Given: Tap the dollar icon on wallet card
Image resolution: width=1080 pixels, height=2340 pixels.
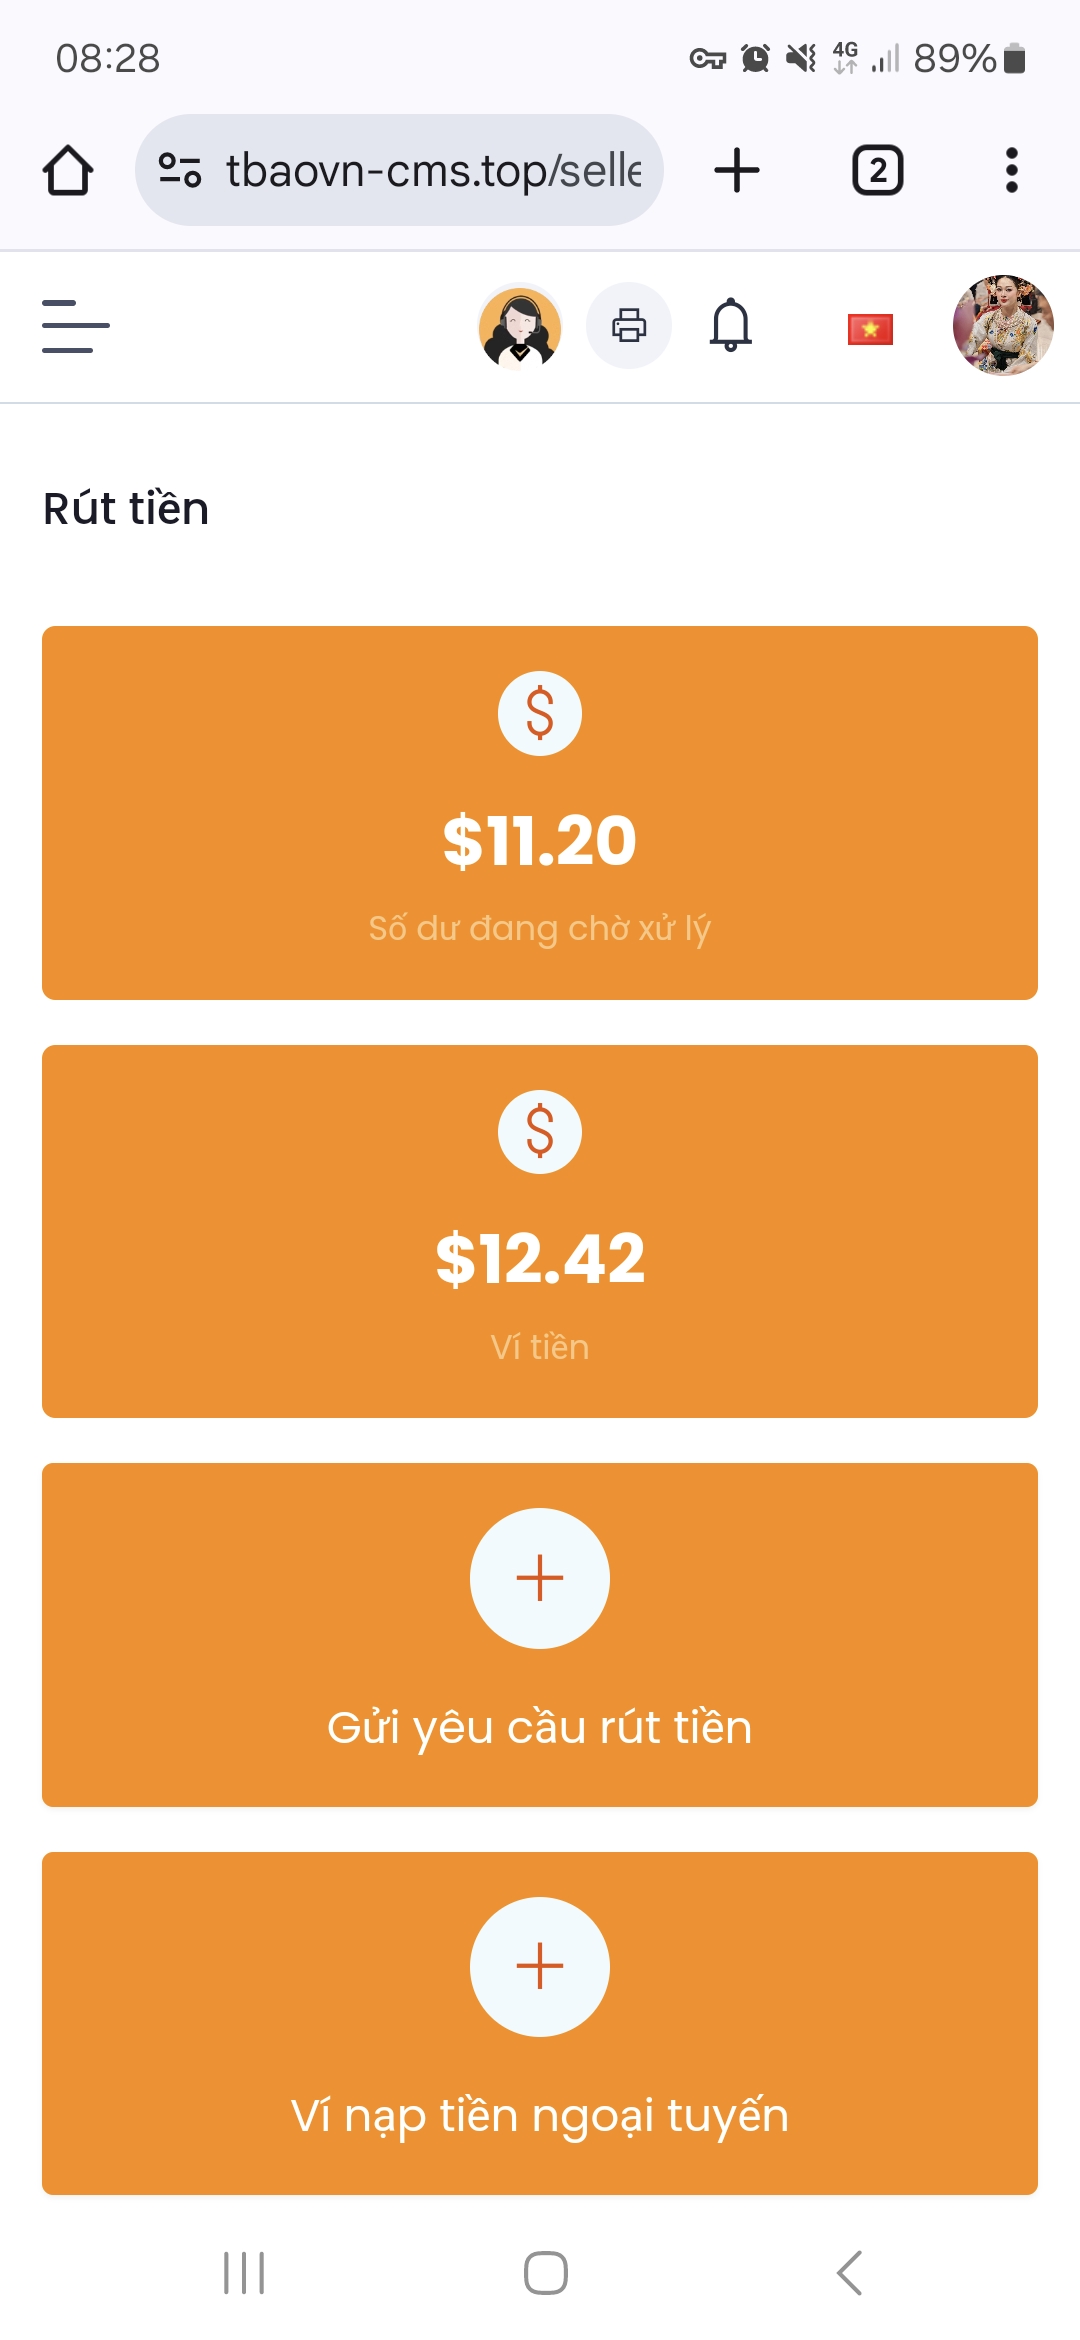Looking at the screenshot, I should 540,1132.
